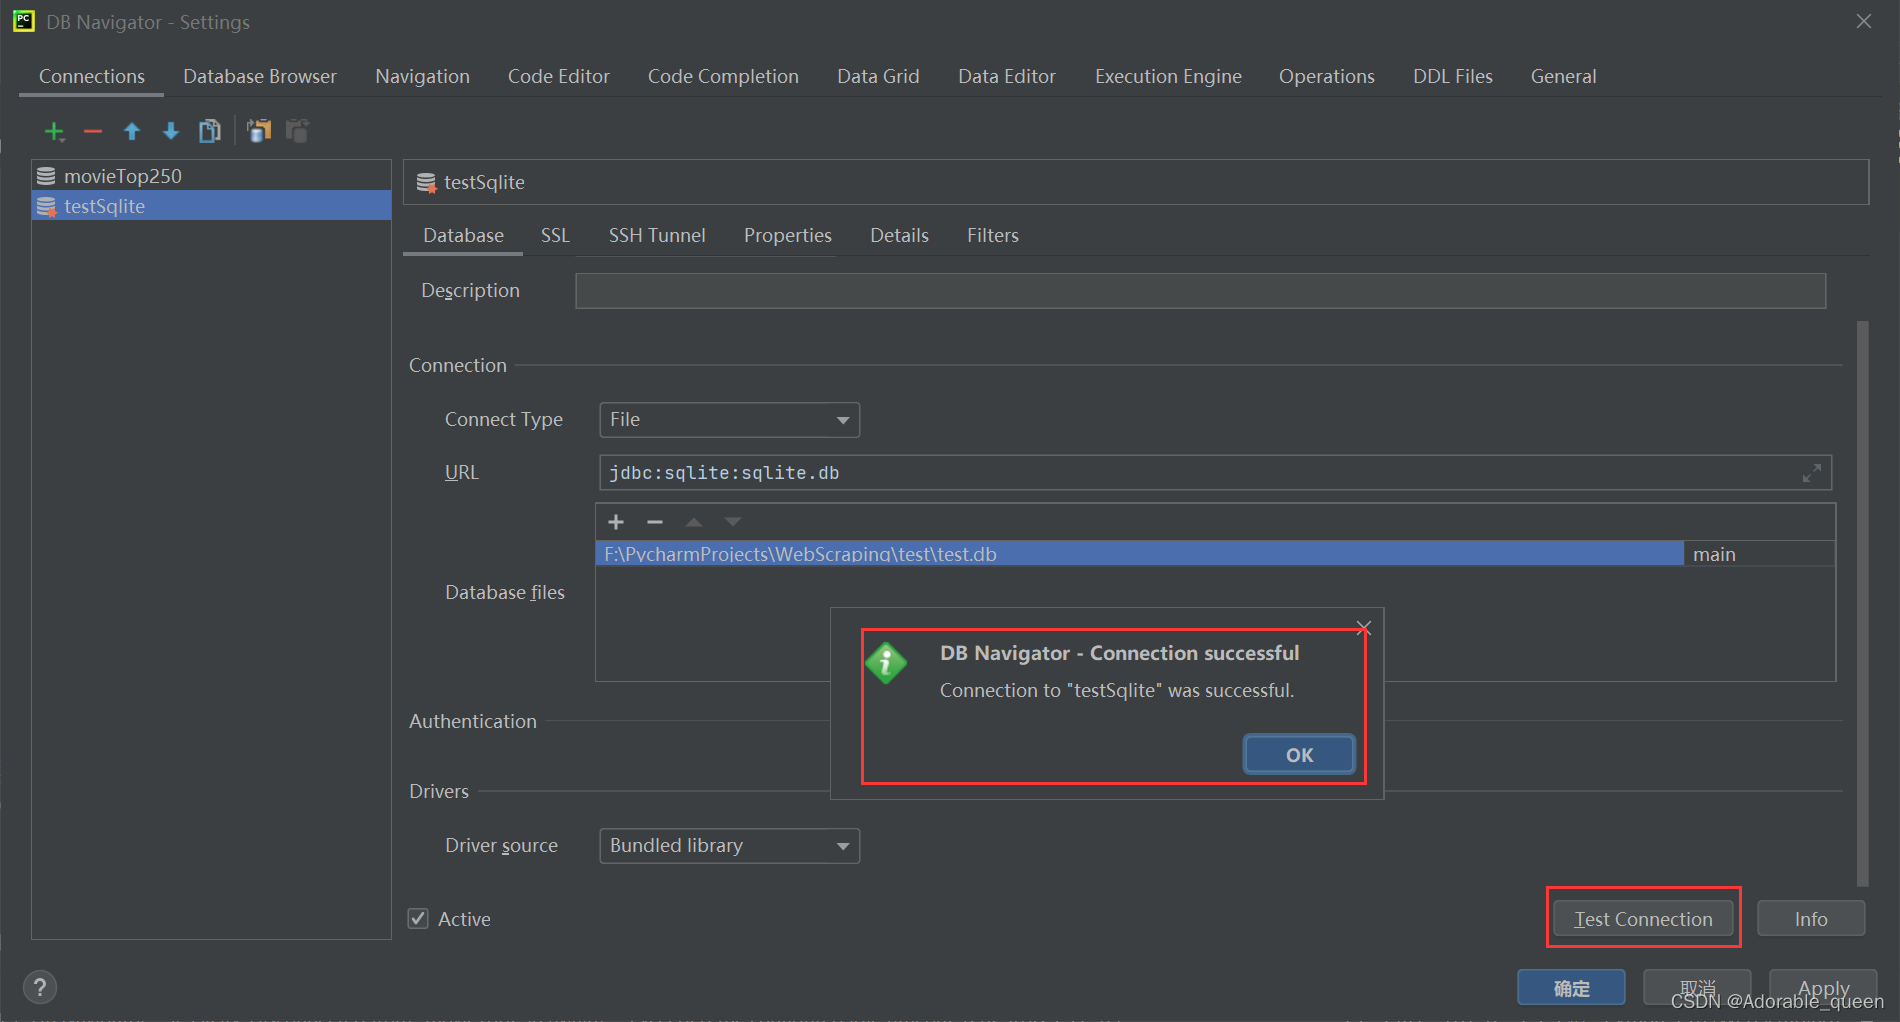Confirm settings with the 确定 button

[x=1571, y=988]
